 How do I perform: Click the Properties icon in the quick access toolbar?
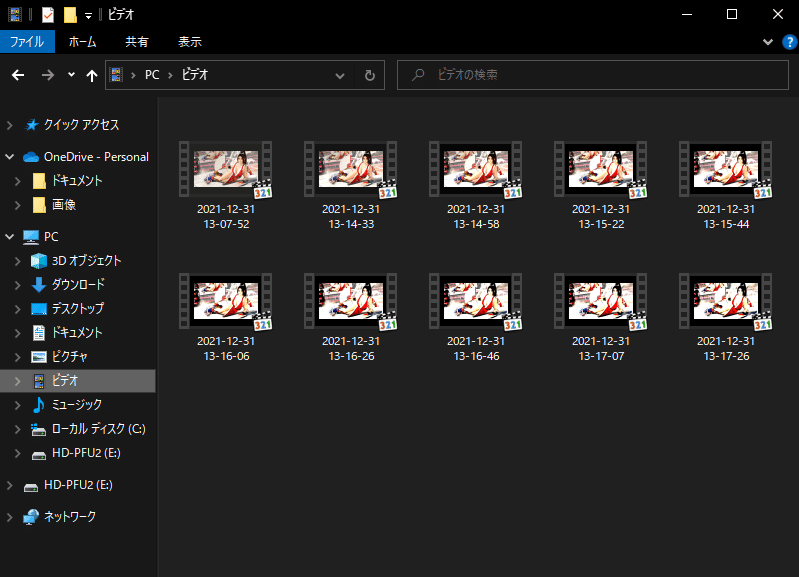(x=47, y=15)
